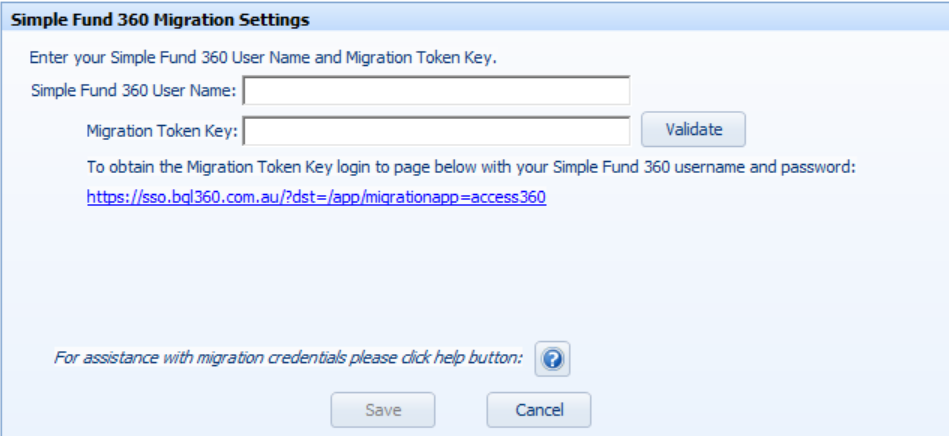Viewport: 949px width, 436px height.
Task: Click the Simple Fund 360 Migration Settings title
Action: pos(160,20)
